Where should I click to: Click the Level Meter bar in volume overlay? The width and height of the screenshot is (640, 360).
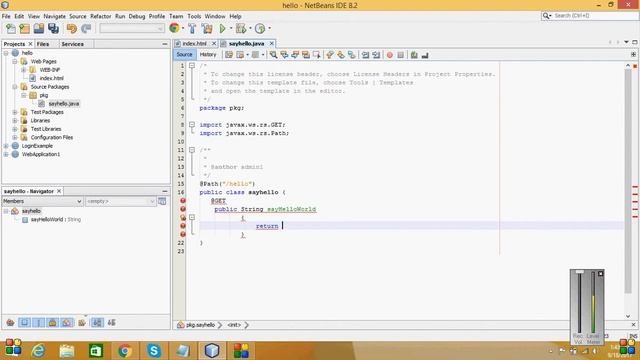[593, 302]
